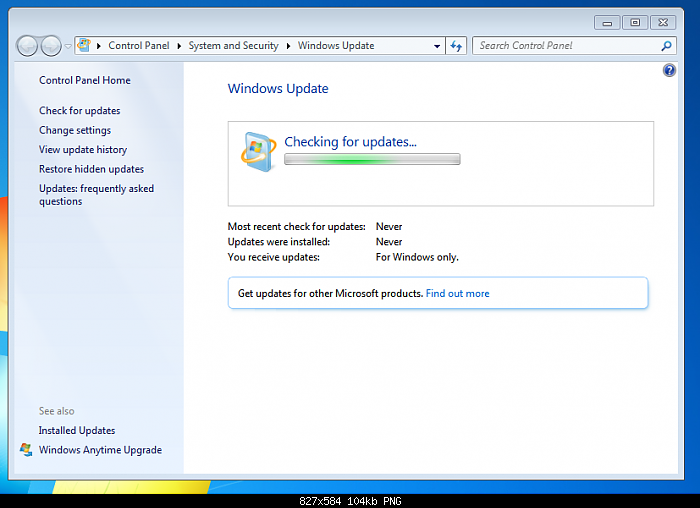Expand the arrow after Control Panel breadcrumb

tap(179, 46)
